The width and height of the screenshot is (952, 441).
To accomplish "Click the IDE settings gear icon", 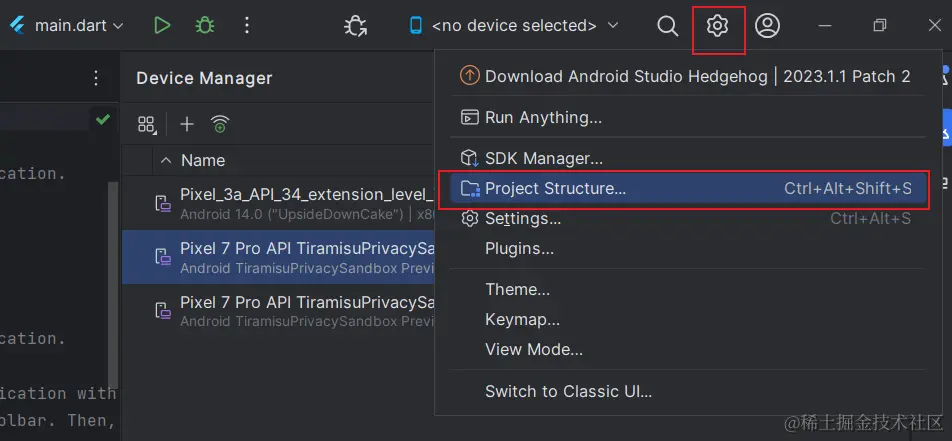I will pos(717,26).
